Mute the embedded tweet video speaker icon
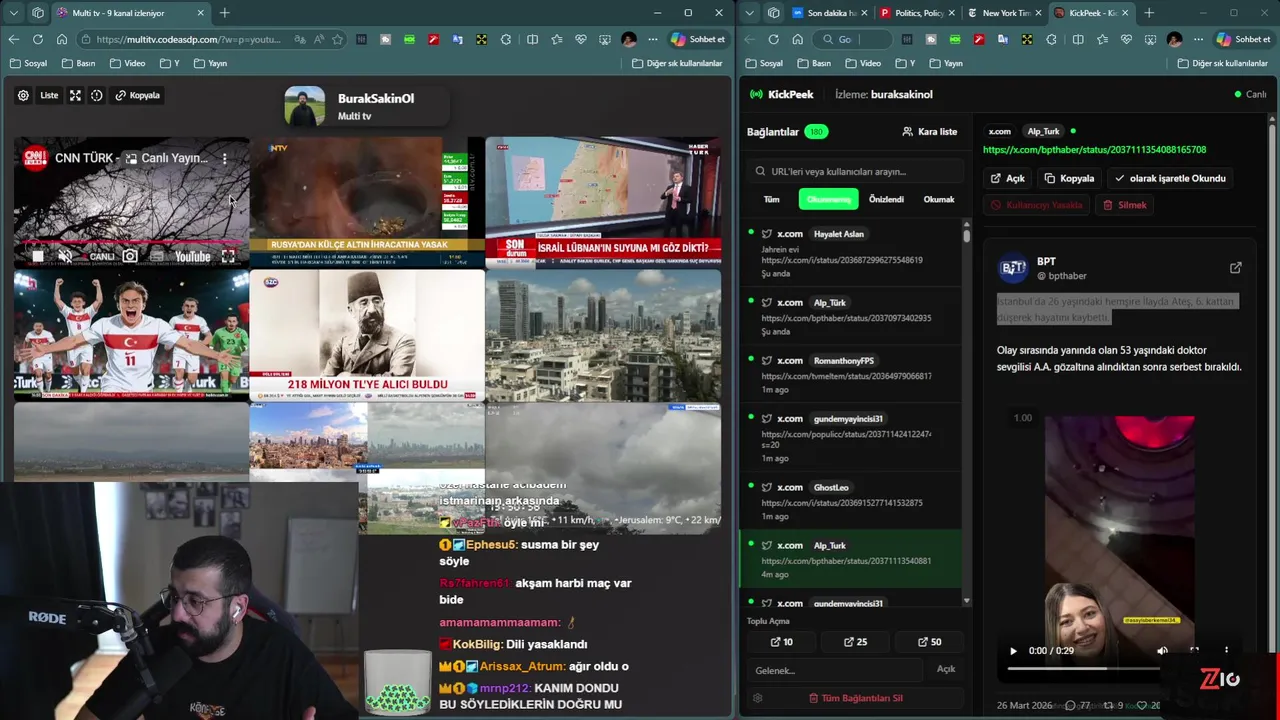 click(x=1162, y=651)
